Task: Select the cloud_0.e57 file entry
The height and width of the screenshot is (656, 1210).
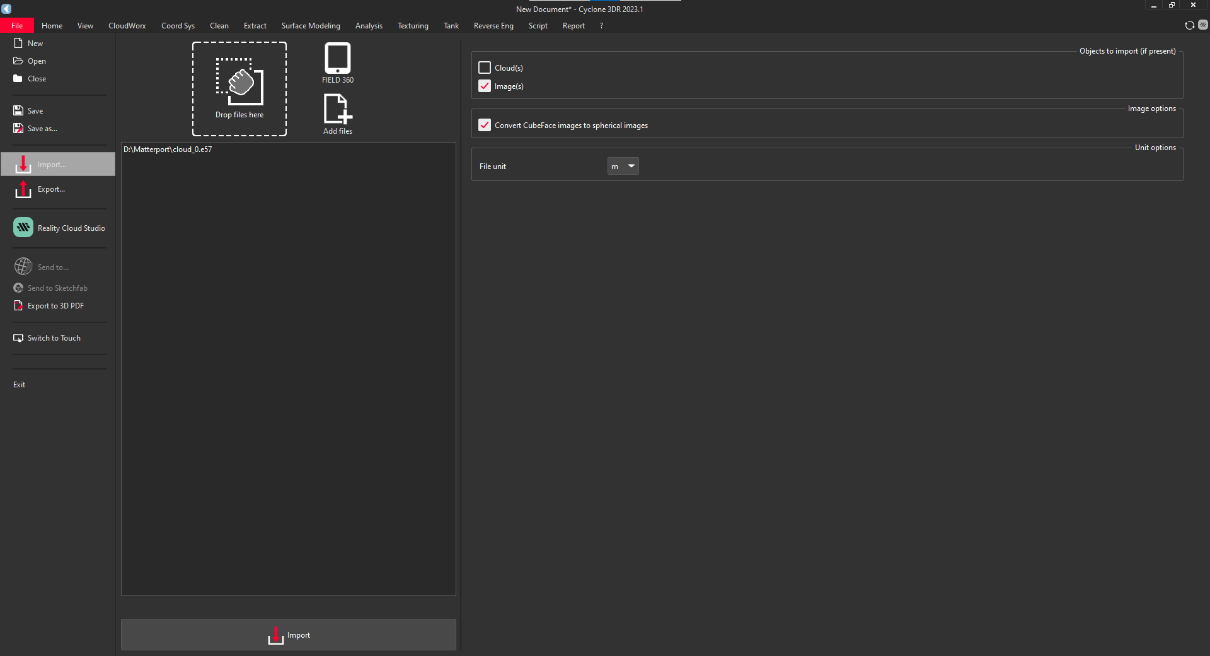Action: click(x=168, y=149)
